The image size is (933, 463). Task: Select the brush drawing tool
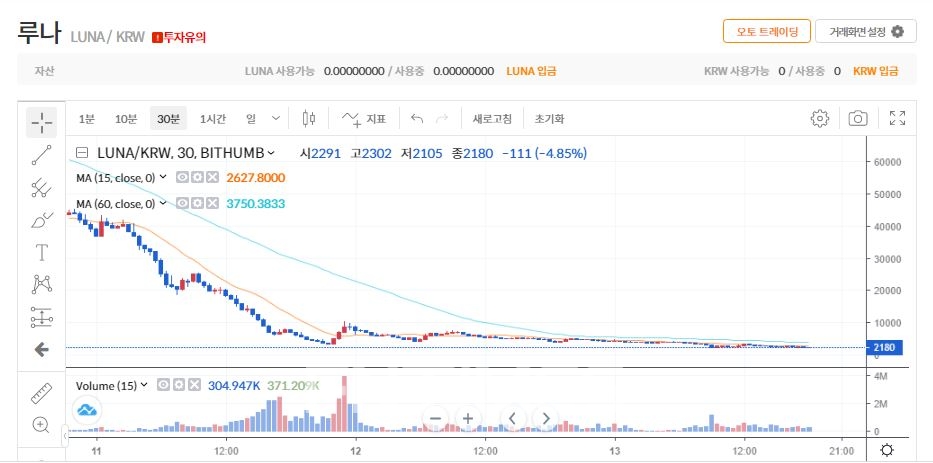(x=41, y=220)
